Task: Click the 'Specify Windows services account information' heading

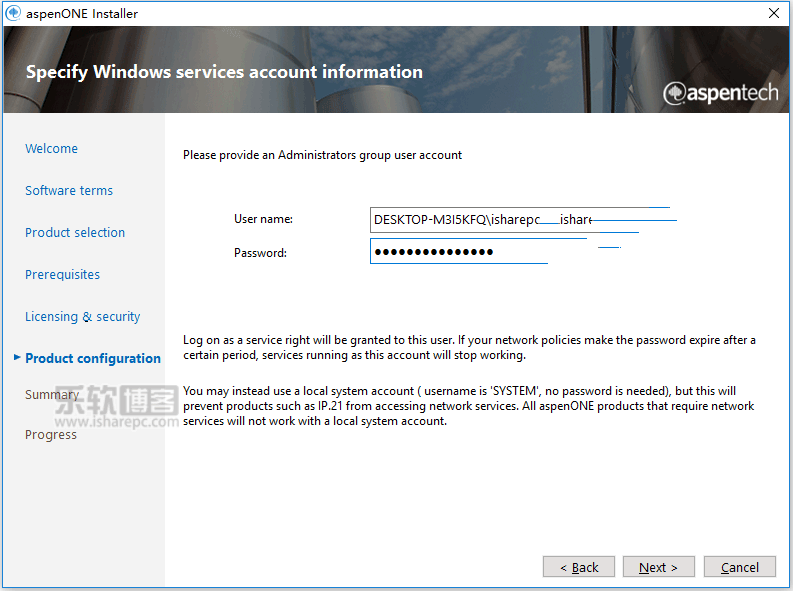Action: (225, 72)
